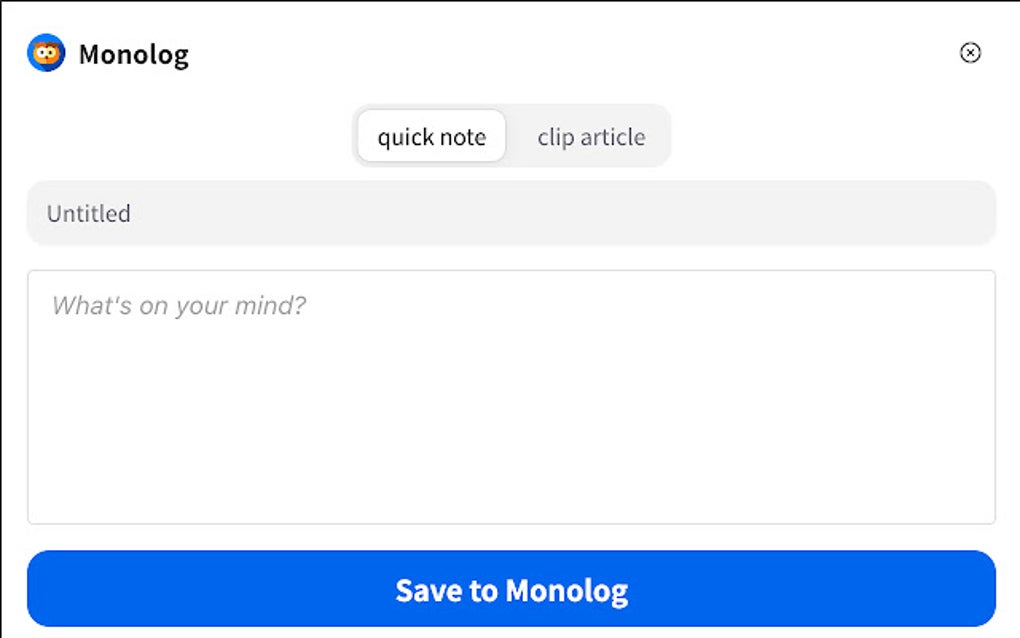Click the Monolog brand name beside the logo
The width and height of the screenshot is (1020, 638).
click(133, 54)
